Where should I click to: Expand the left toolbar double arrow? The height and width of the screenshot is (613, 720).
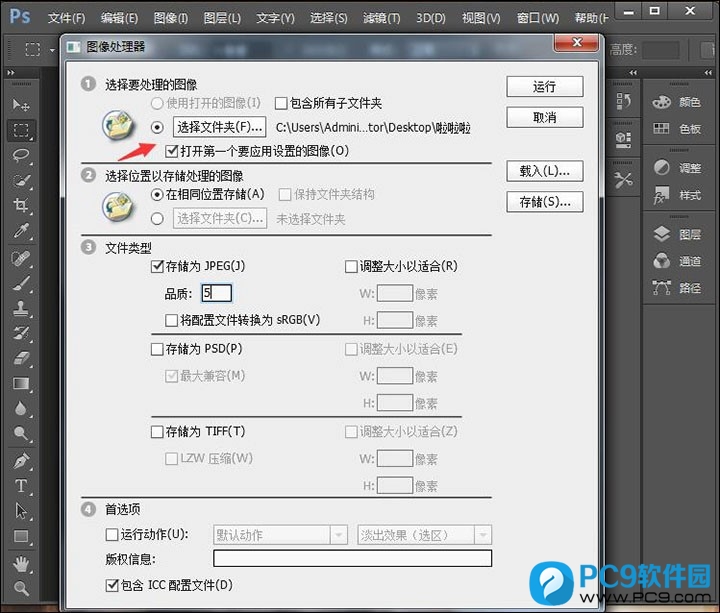point(11,73)
